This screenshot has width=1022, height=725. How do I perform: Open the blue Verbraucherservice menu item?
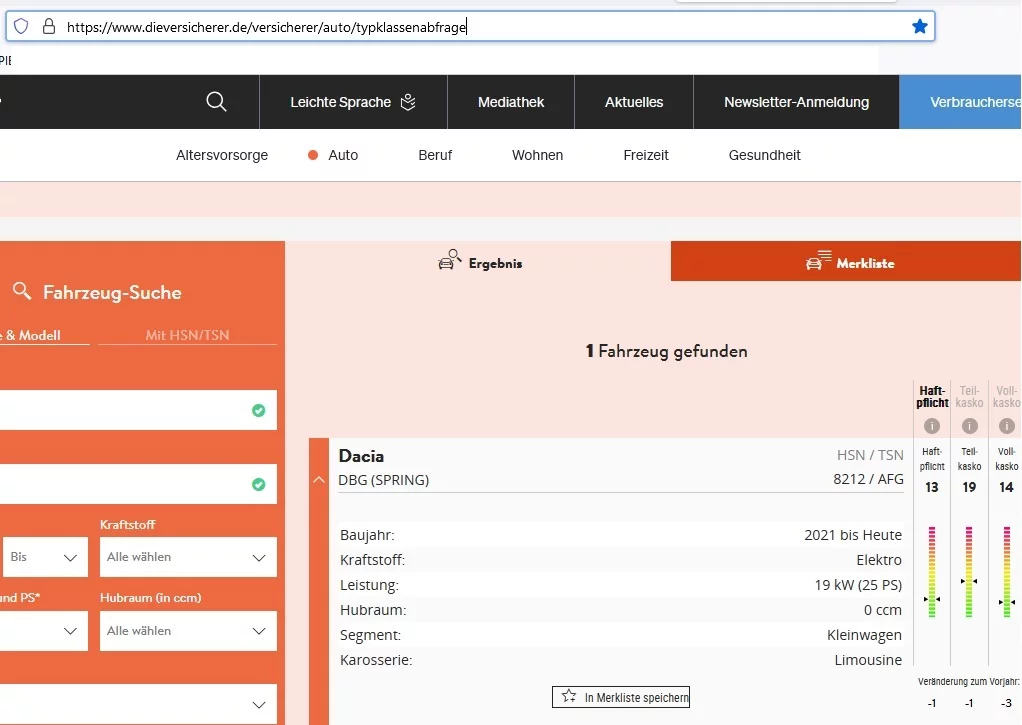[961, 102]
